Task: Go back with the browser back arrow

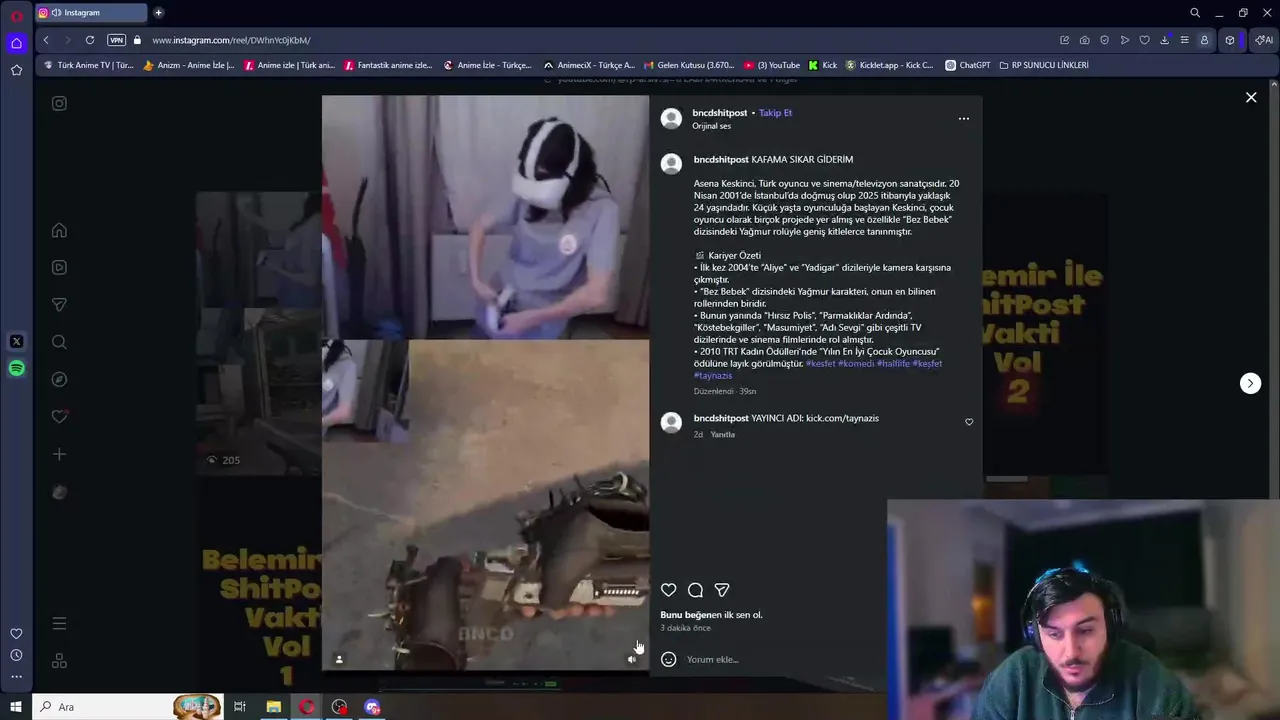Action: 46,40
